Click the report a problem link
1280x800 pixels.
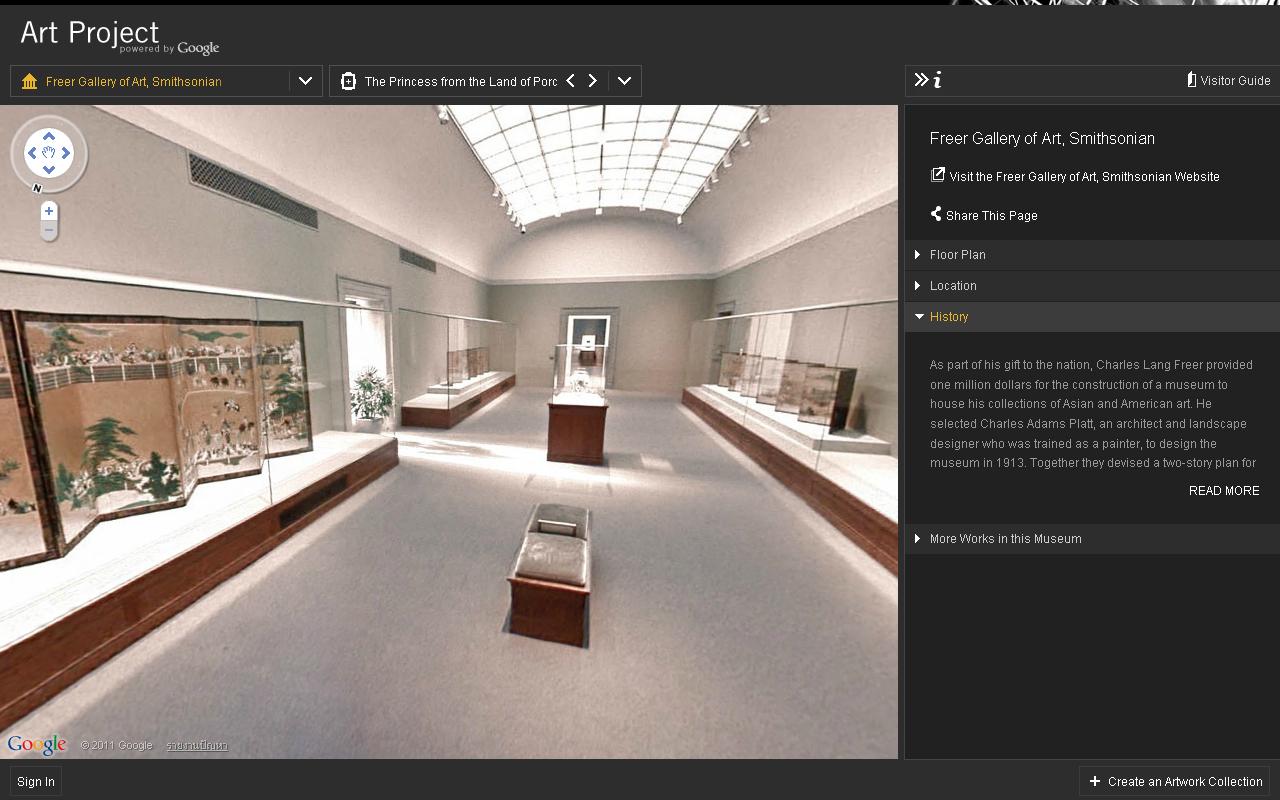click(197, 745)
